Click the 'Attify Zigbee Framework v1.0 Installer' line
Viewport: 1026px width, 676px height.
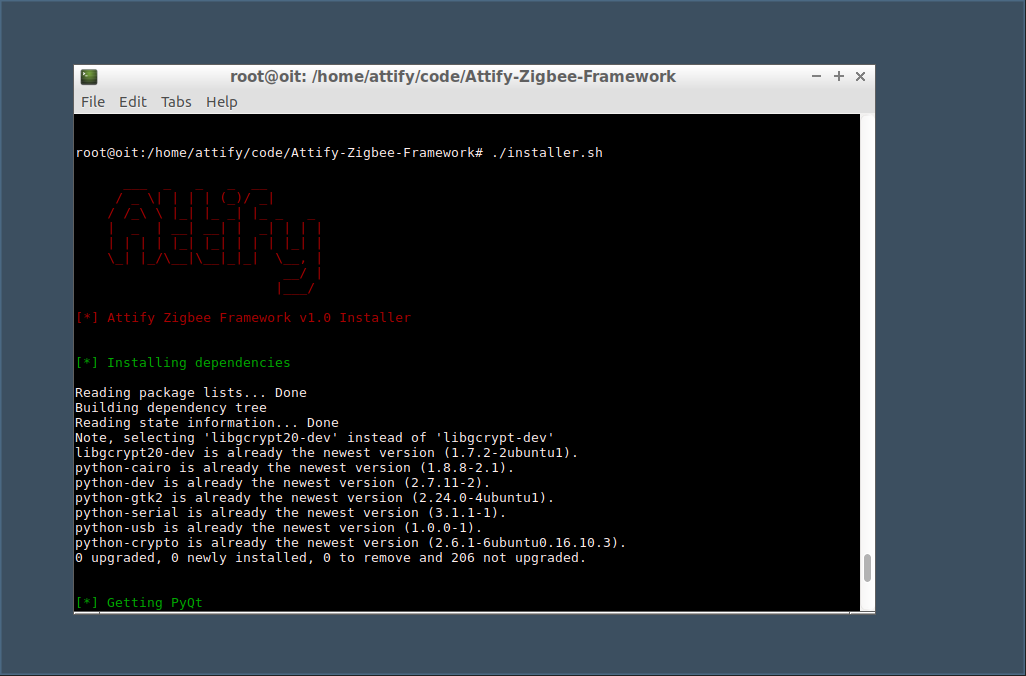241,317
